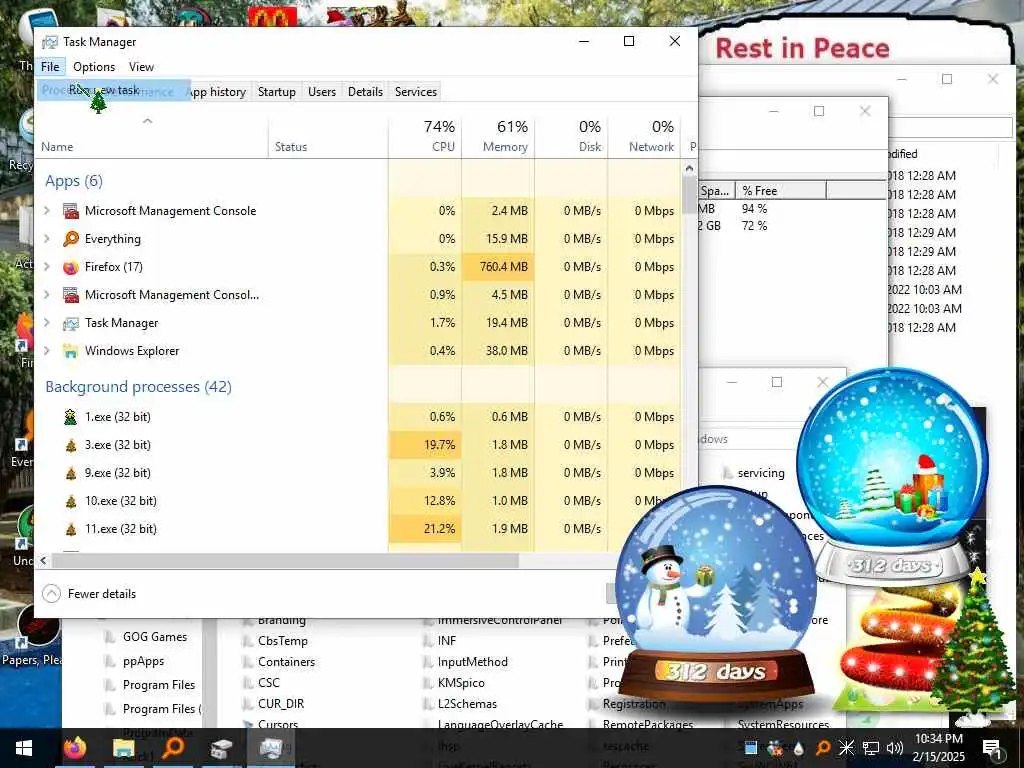Select the Windows Explorer icon in process list
Screen dimensions: 1024x768
(x=71, y=351)
